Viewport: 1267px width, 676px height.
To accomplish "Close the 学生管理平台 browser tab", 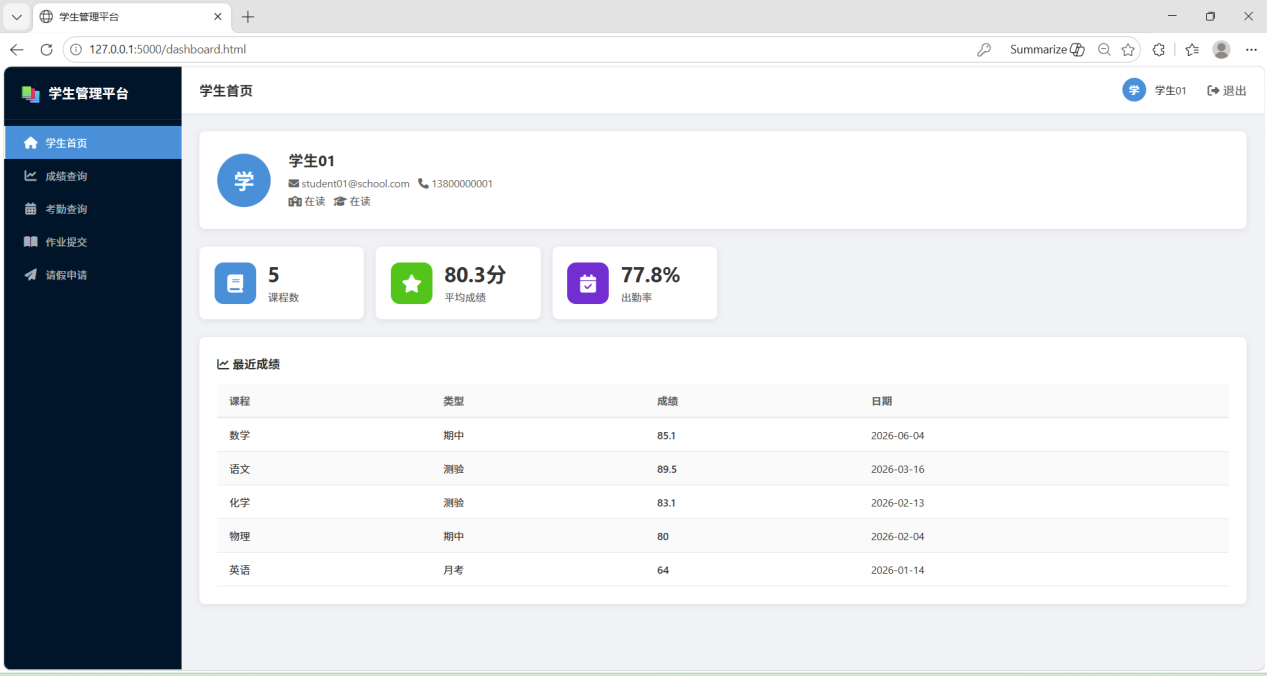I will pyautogui.click(x=219, y=17).
